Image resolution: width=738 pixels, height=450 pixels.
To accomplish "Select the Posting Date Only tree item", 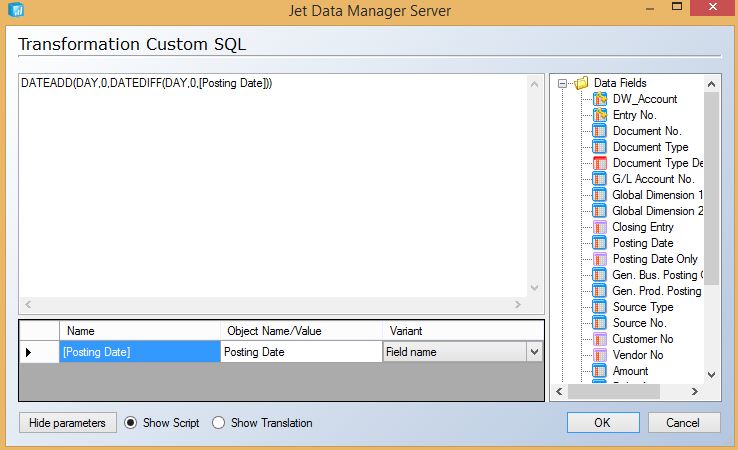I will tap(655, 259).
